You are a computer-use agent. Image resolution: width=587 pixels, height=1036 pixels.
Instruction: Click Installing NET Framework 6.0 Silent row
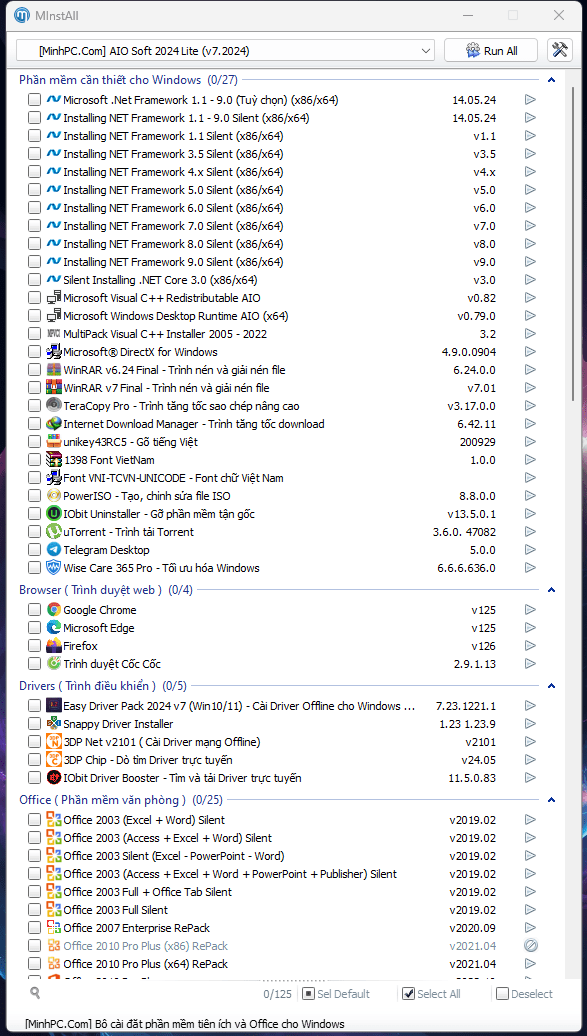pyautogui.click(x=283, y=207)
